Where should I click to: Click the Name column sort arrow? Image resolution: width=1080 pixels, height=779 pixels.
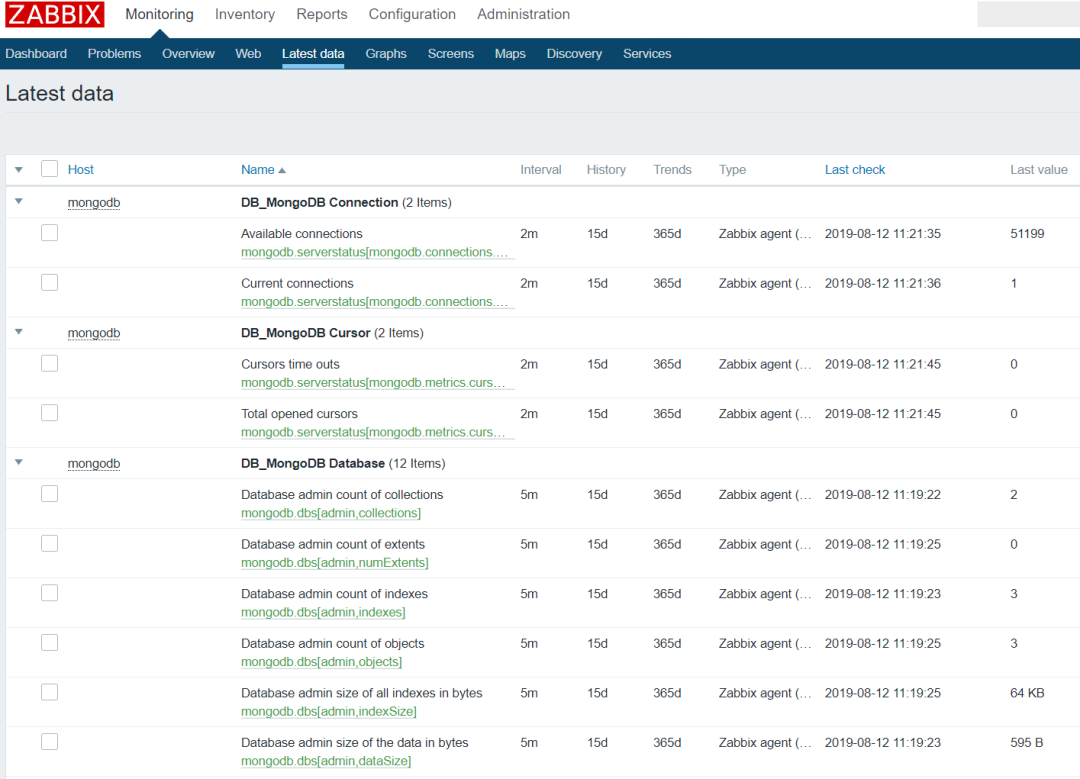click(x=282, y=170)
